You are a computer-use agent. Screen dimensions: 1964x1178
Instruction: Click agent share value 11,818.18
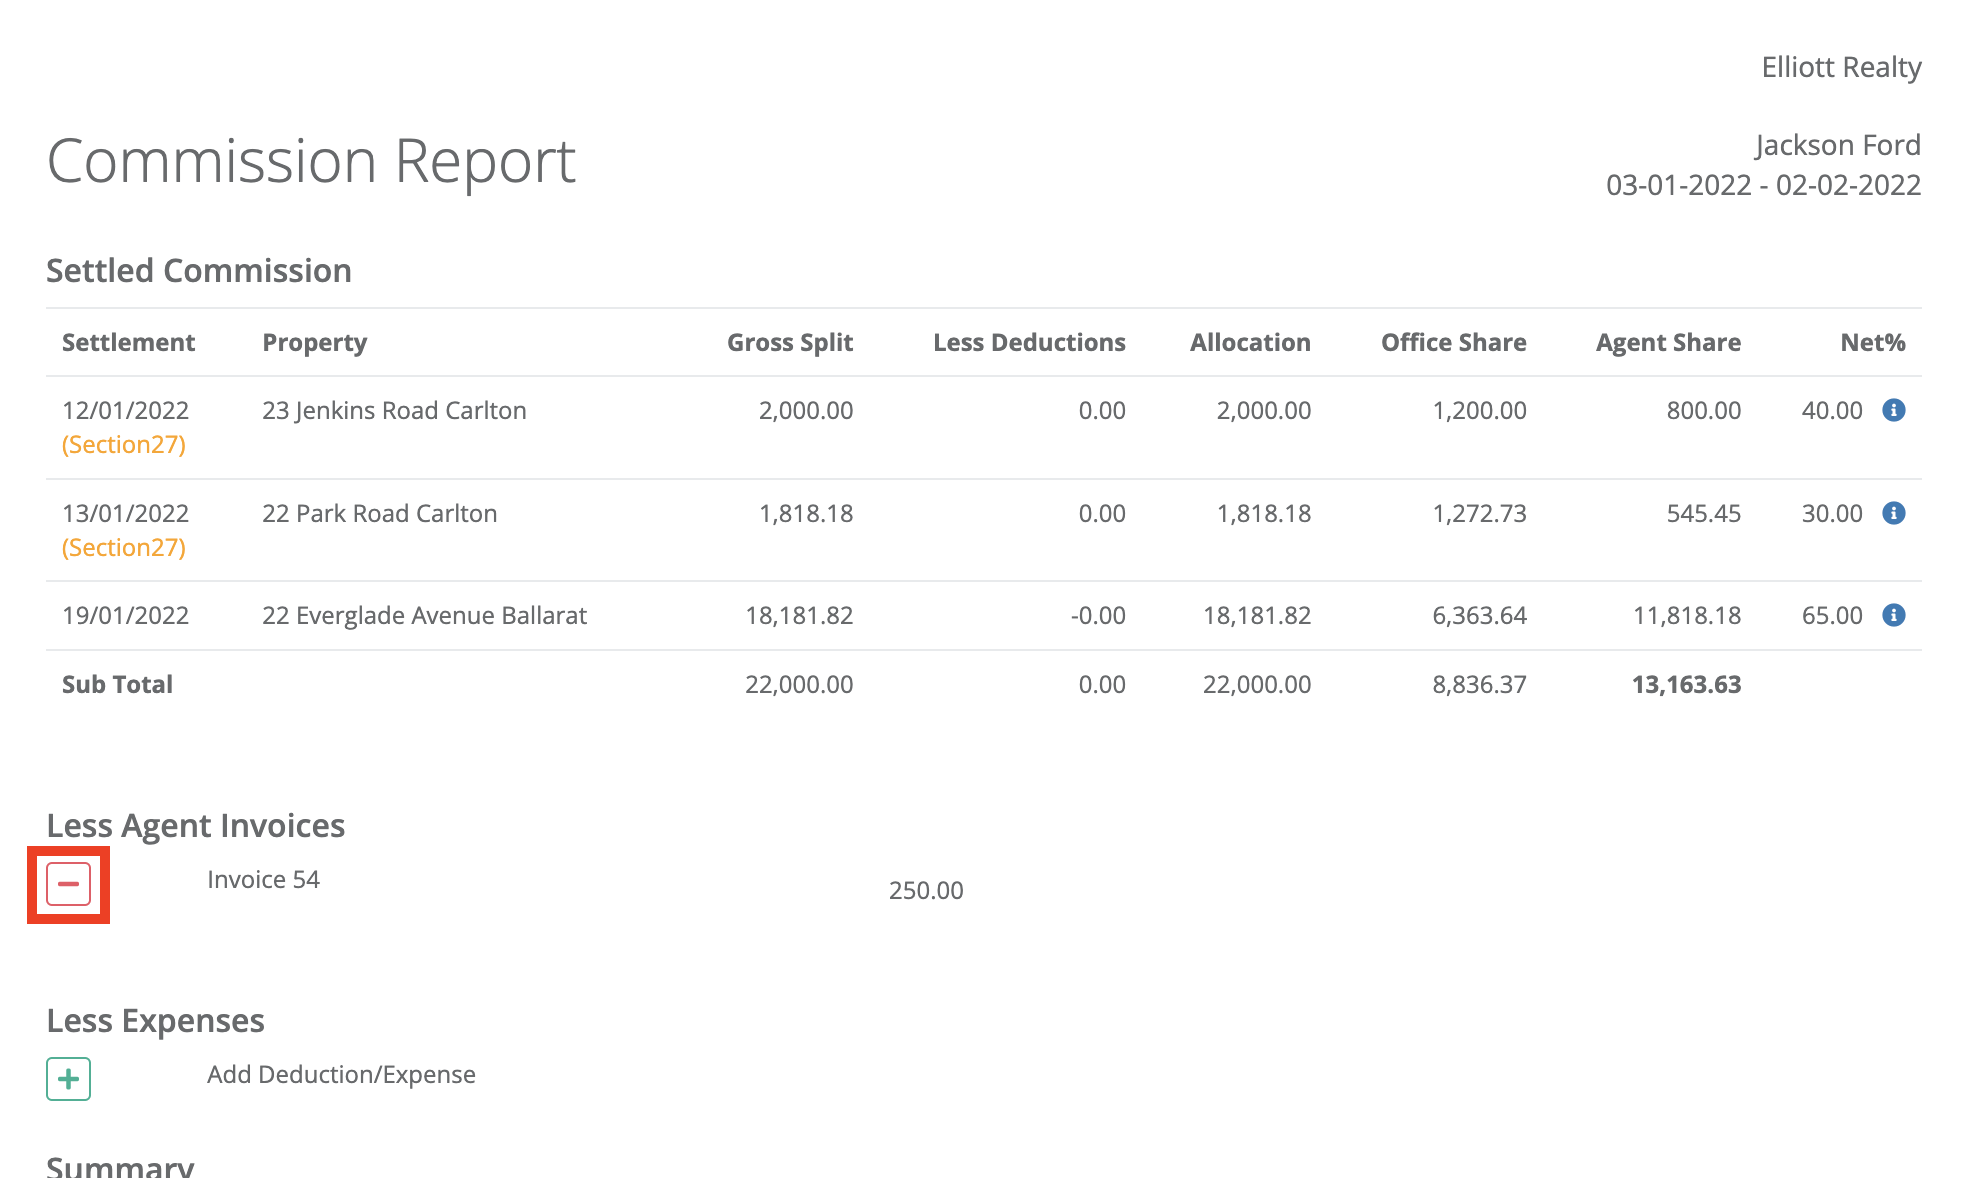click(x=1687, y=616)
